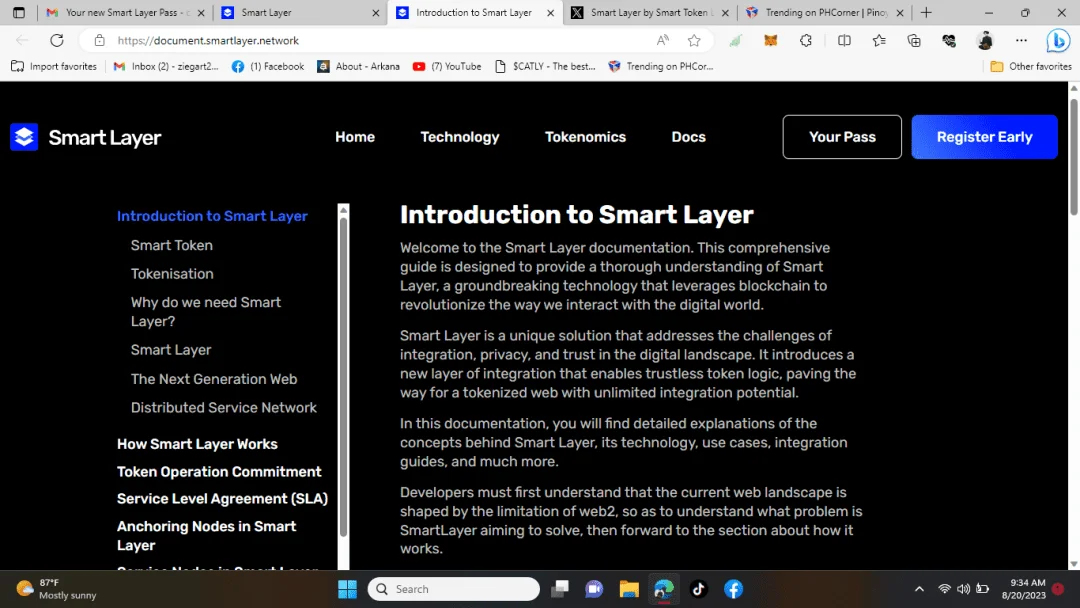
Task: Open Windows Start menu
Action: 347,589
